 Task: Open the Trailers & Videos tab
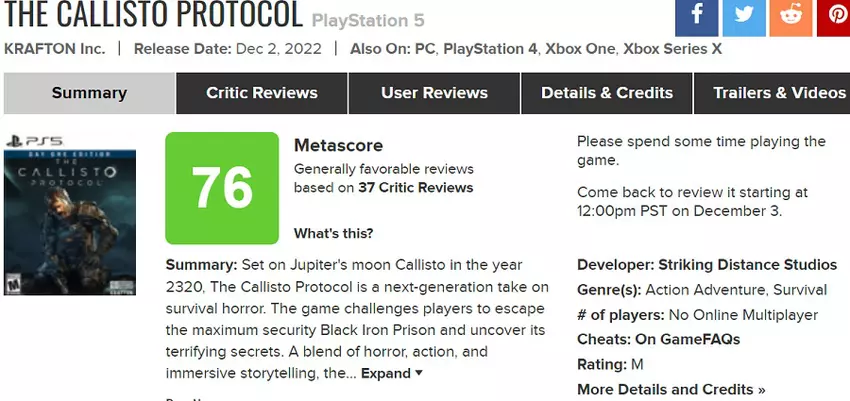pyautogui.click(x=778, y=93)
